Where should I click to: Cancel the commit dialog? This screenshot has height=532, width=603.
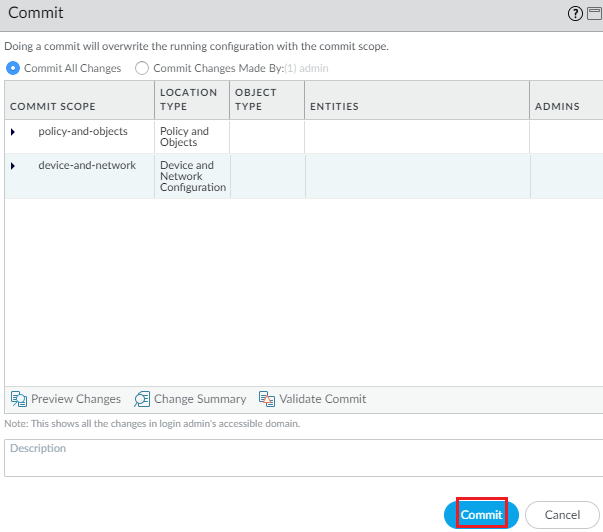tap(562, 514)
